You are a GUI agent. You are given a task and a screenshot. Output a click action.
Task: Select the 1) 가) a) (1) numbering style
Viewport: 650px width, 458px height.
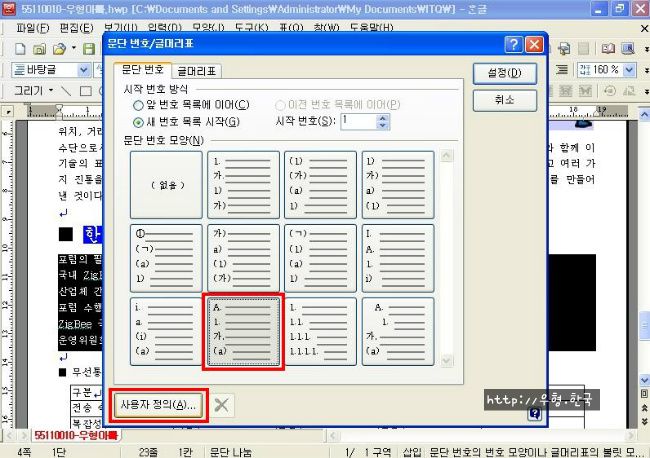[398, 185]
